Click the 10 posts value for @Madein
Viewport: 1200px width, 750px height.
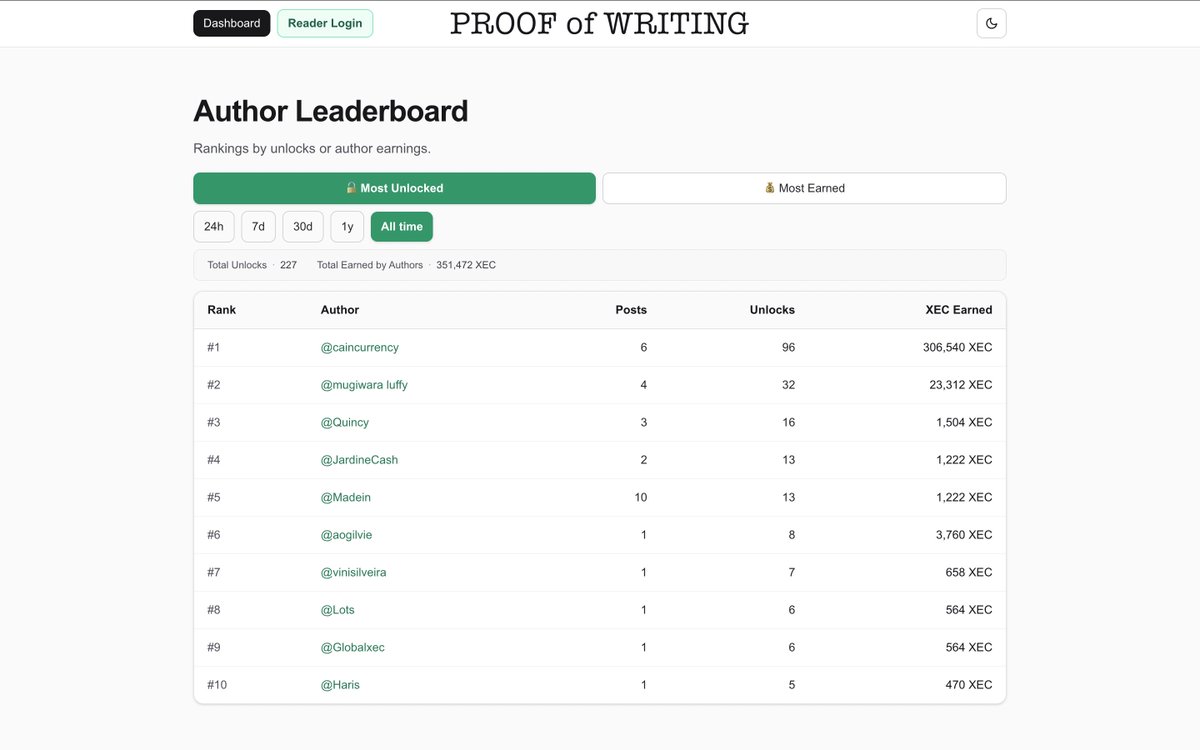(640, 497)
